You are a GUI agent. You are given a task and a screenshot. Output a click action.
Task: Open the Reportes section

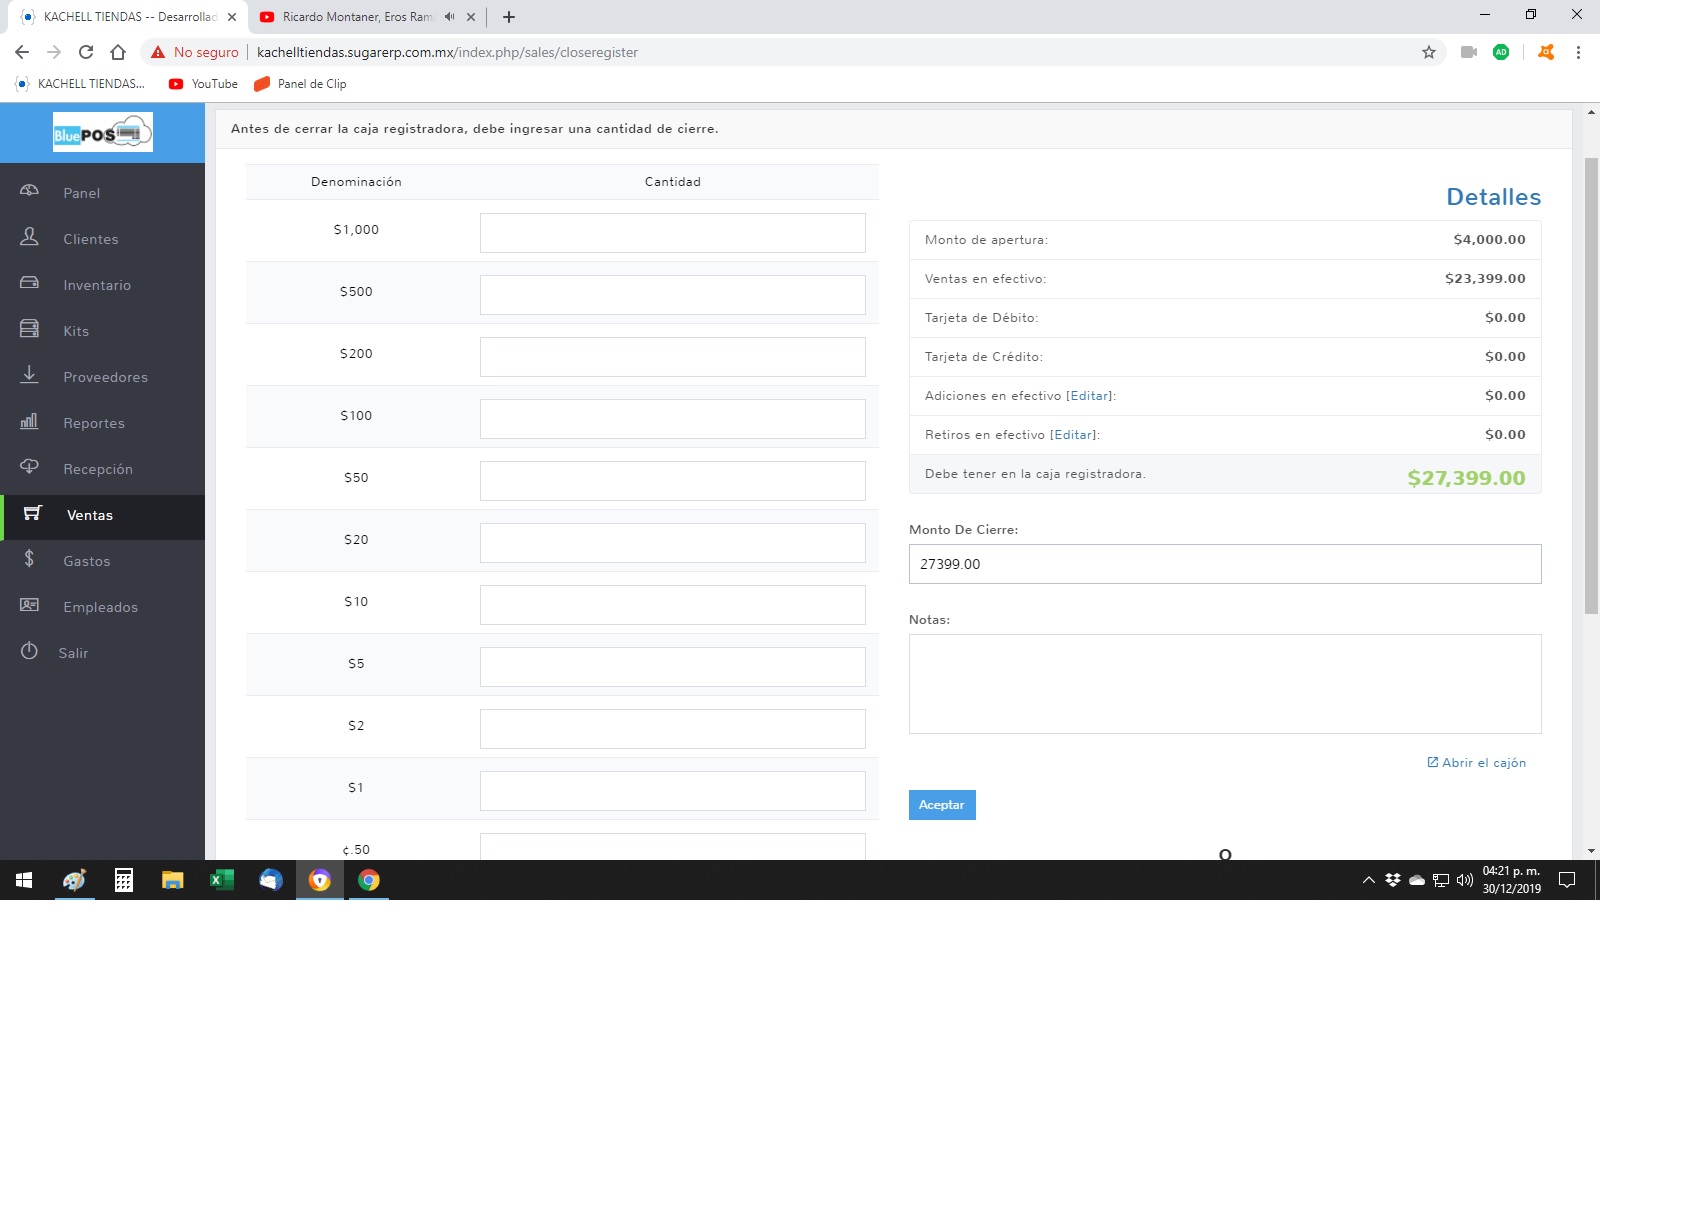pos(94,423)
